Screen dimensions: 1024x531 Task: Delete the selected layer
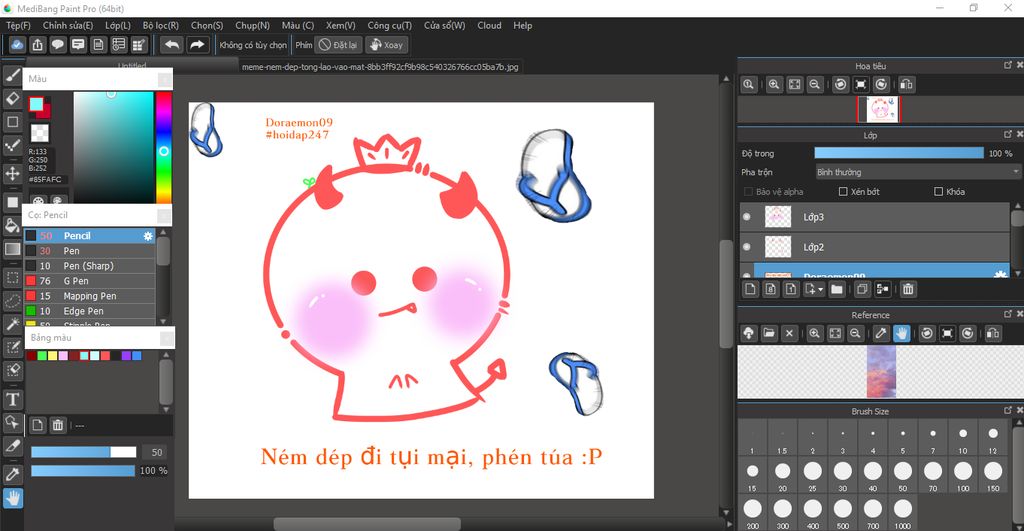pyautogui.click(x=908, y=289)
